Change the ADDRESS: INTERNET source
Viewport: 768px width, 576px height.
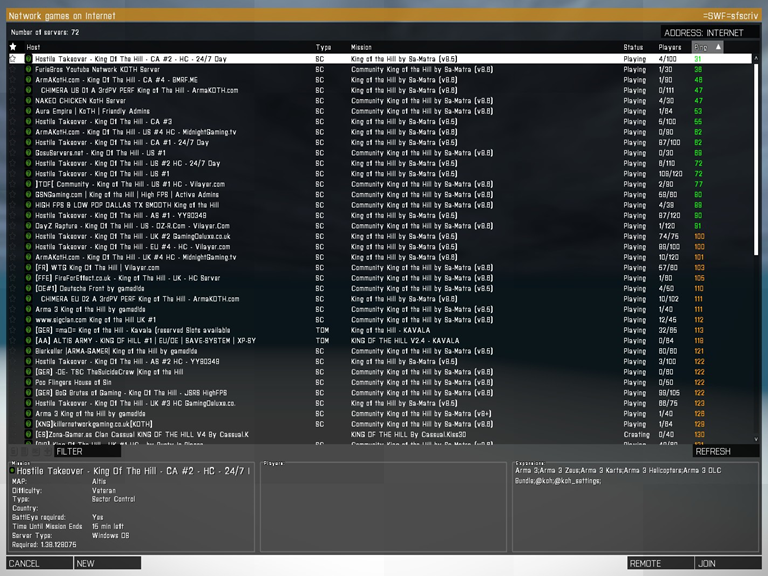click(x=710, y=33)
